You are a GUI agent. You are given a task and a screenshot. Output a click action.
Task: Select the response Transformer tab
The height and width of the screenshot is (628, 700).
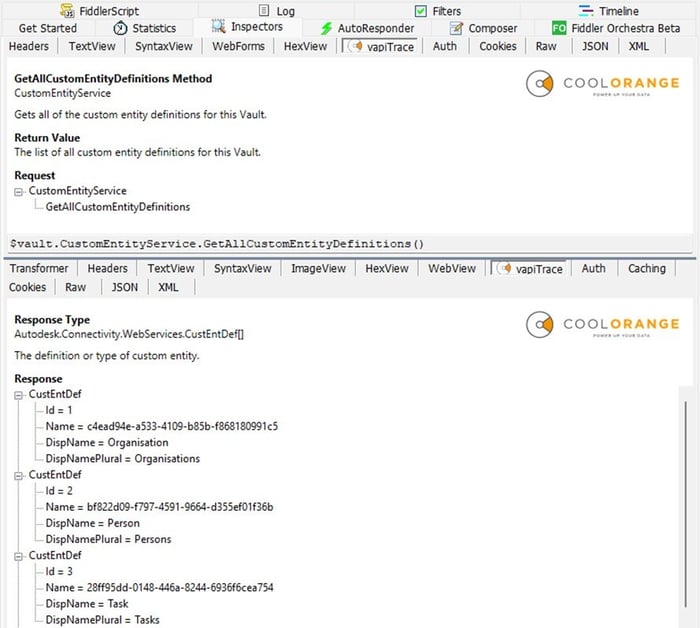39,268
